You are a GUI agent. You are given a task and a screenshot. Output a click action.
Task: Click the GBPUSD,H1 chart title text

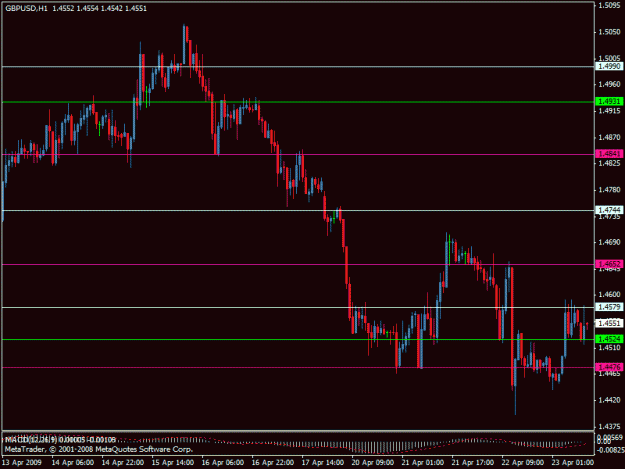point(26,8)
